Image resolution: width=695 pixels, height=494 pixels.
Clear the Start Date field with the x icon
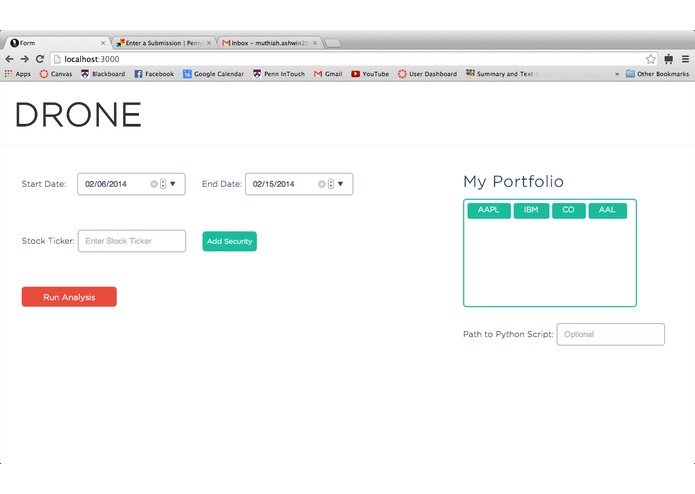pos(154,184)
